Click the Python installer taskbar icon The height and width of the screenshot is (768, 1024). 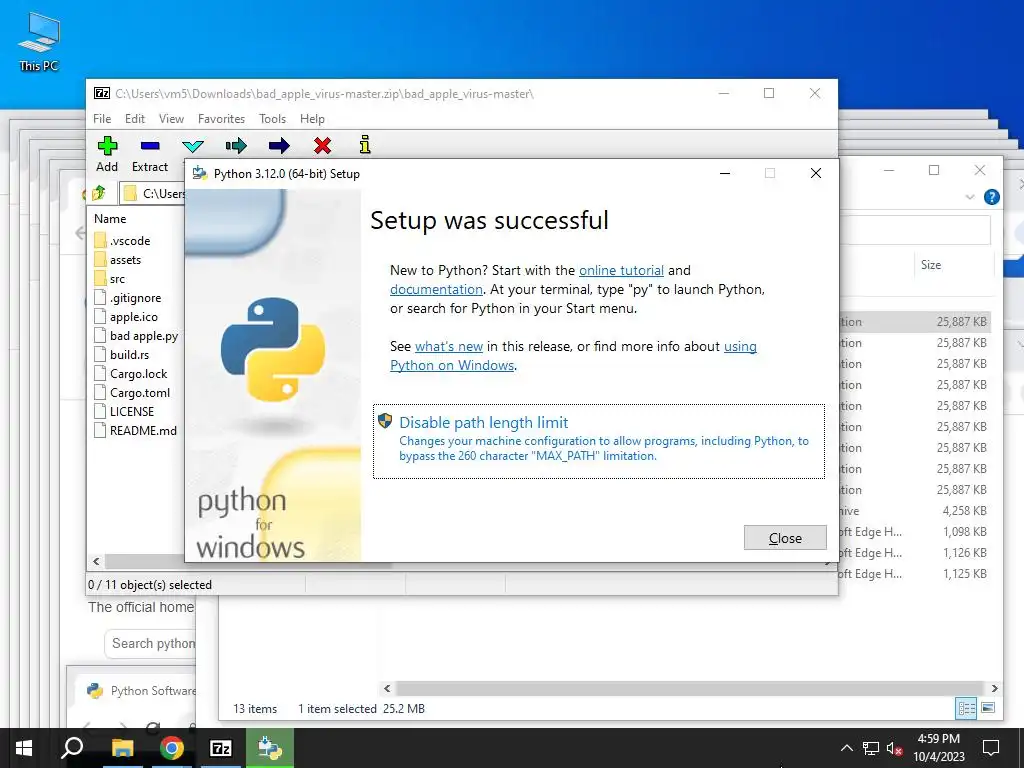tap(270, 748)
